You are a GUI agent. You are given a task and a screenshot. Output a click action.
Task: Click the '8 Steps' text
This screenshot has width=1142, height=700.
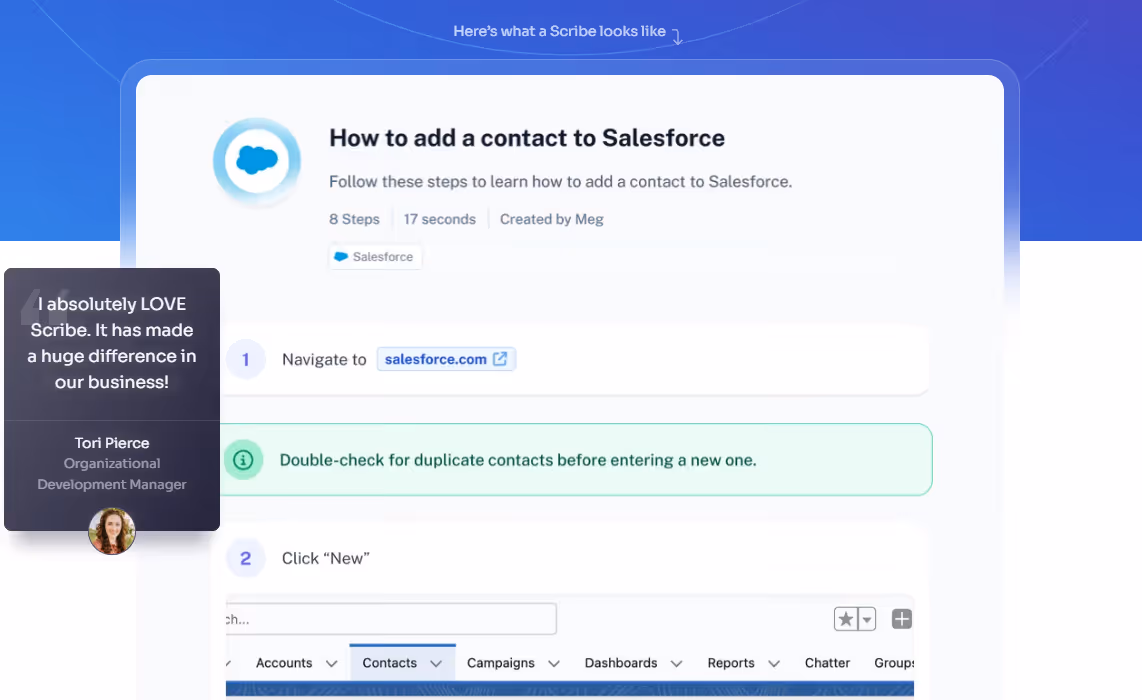coord(354,219)
